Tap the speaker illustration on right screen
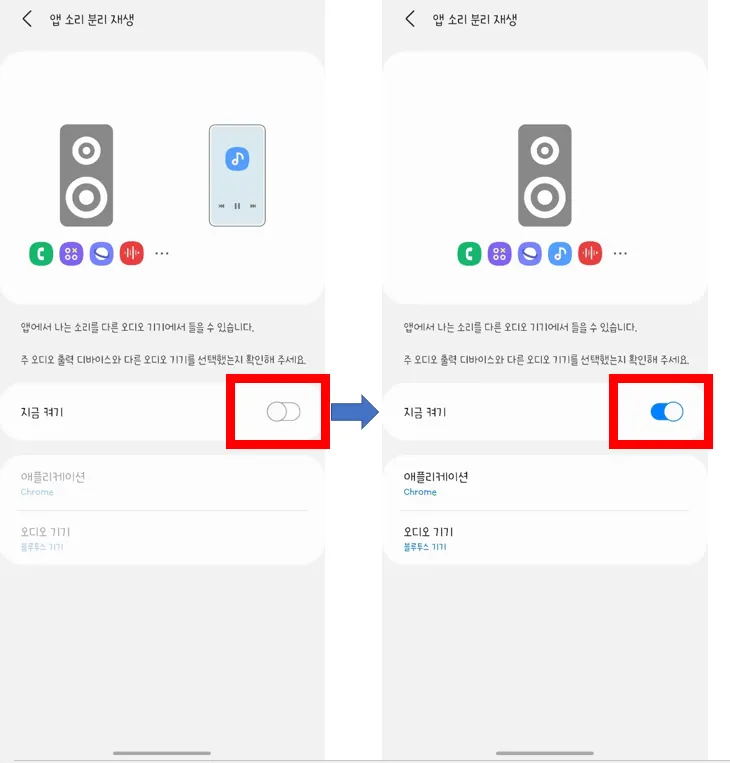 pyautogui.click(x=545, y=175)
